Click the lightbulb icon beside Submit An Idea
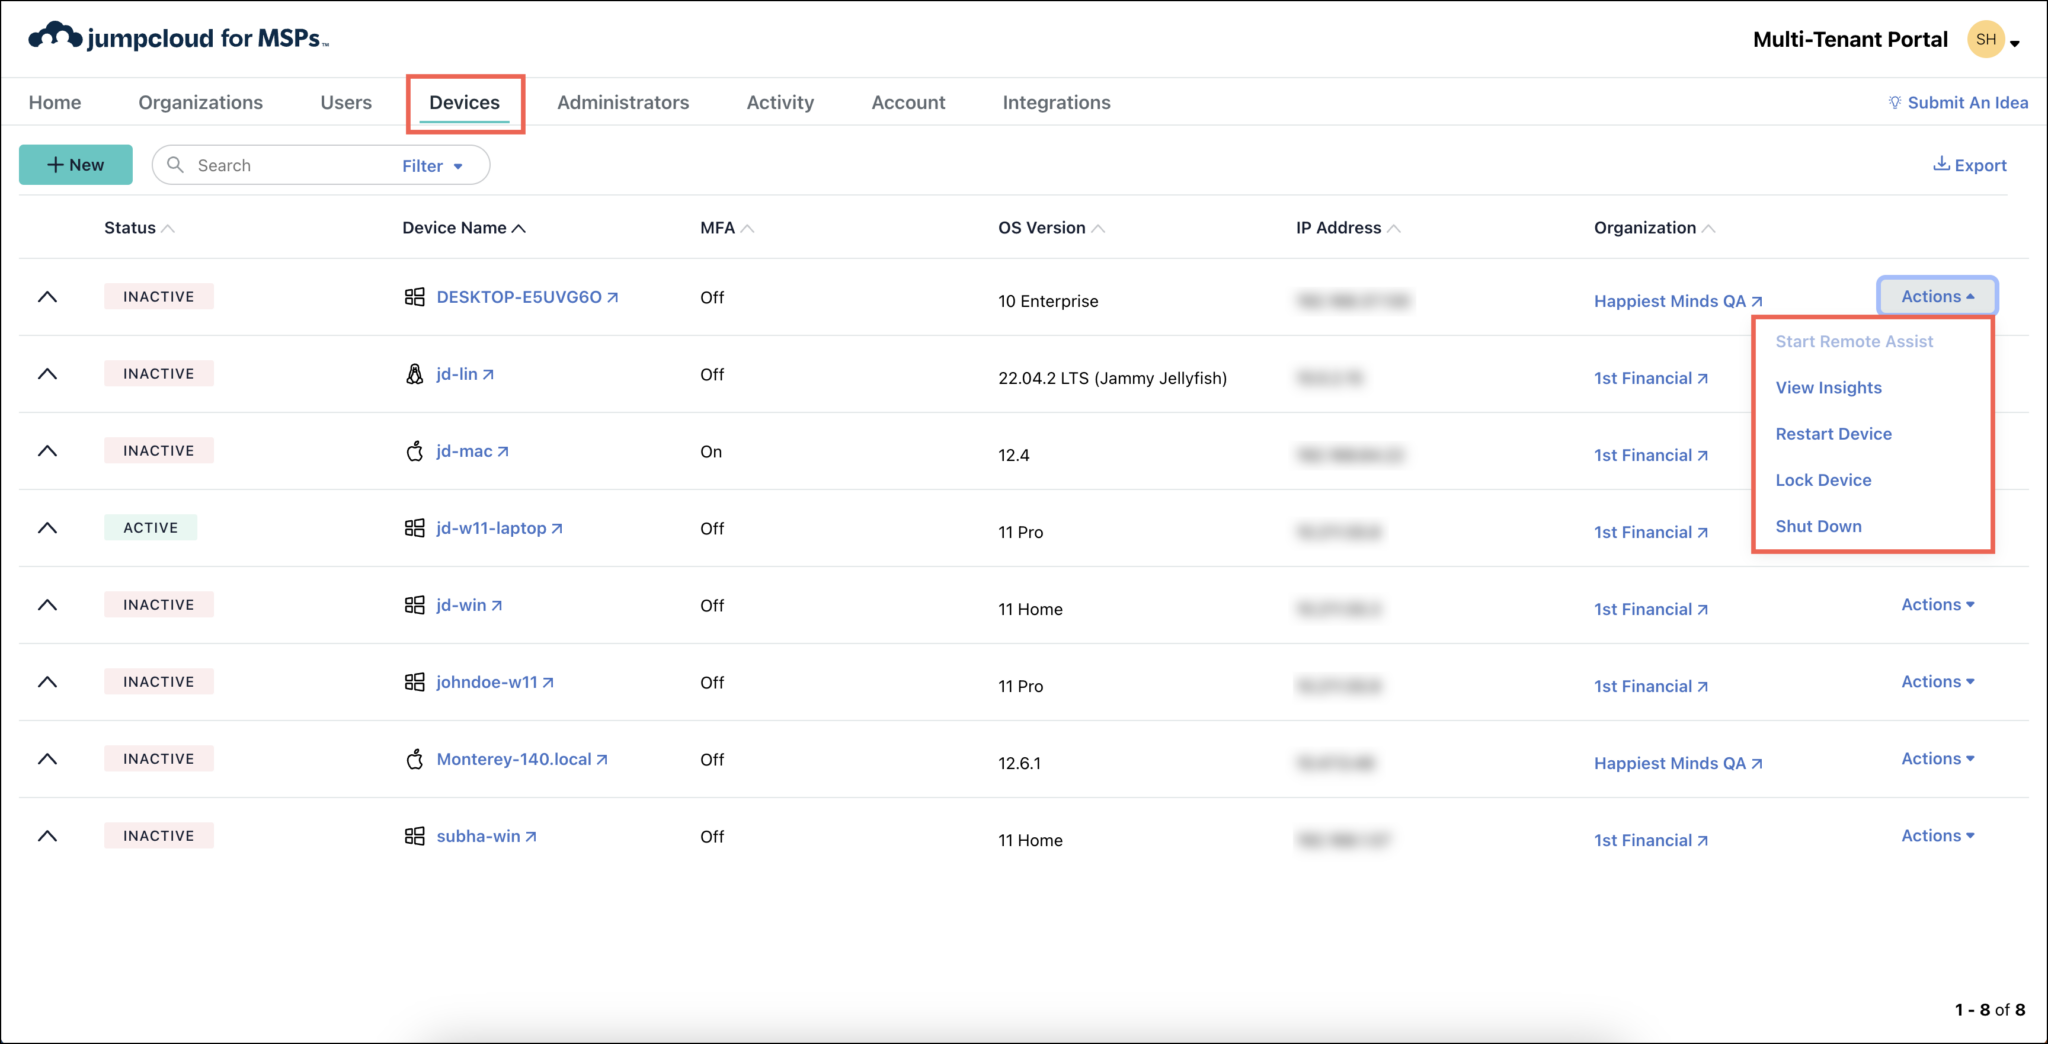The width and height of the screenshot is (2048, 1044). point(1896,102)
